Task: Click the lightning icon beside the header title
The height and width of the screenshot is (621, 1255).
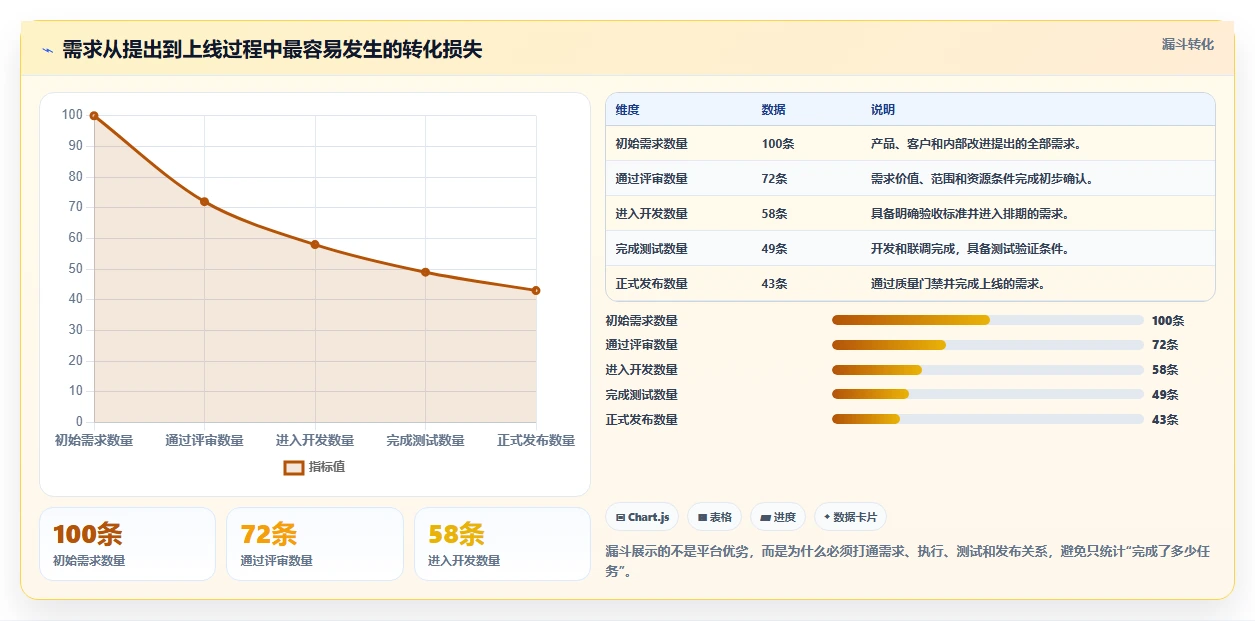Action: click(47, 50)
